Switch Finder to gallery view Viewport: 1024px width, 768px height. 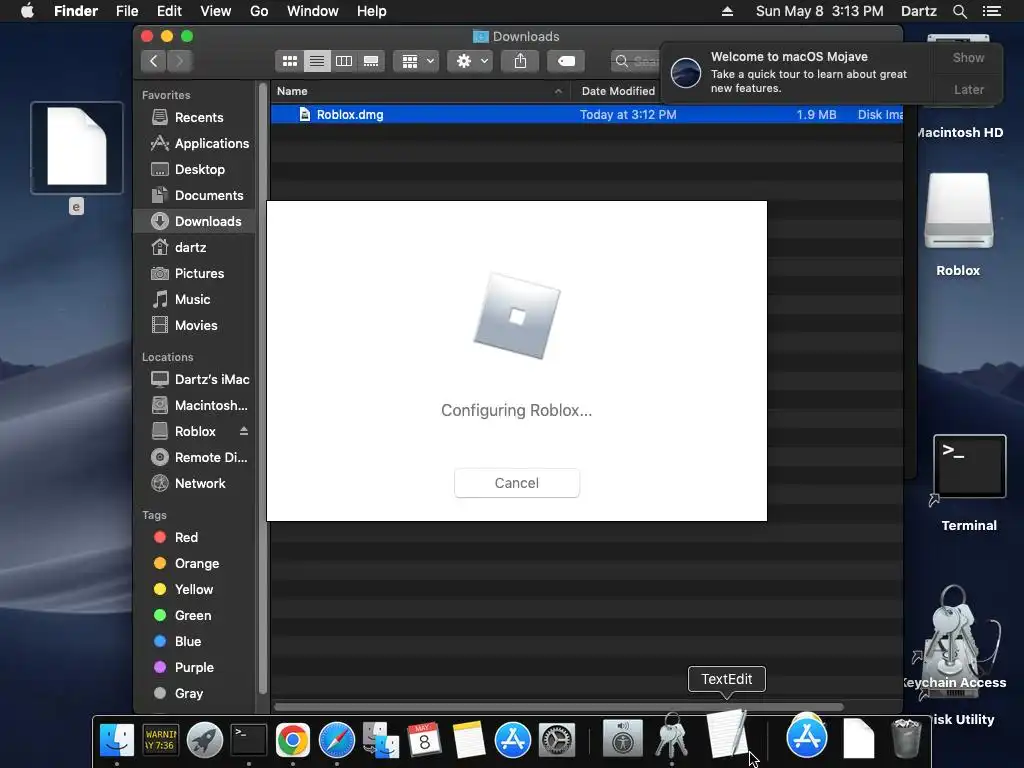(371, 61)
